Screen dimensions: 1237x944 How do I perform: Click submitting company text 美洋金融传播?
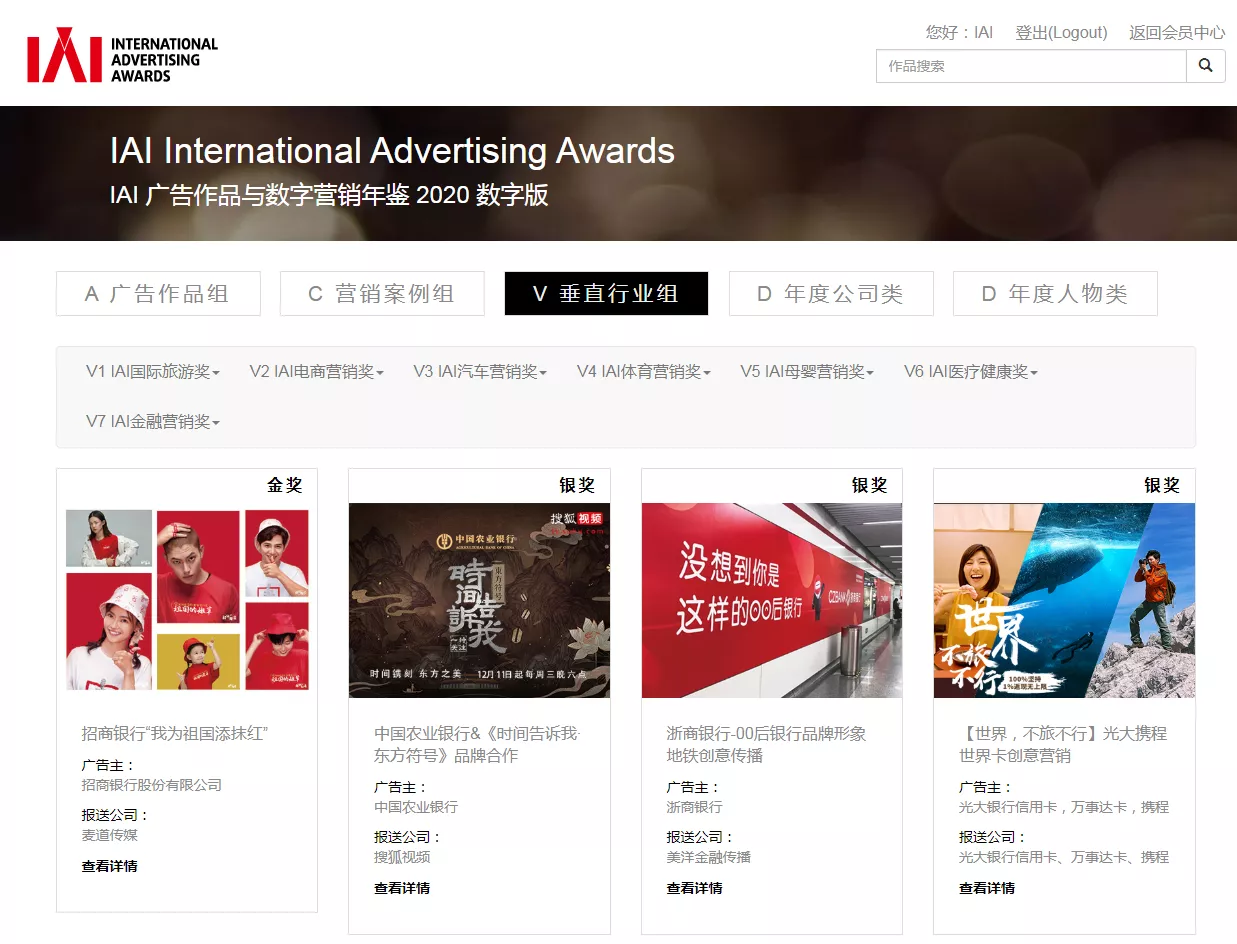click(x=709, y=857)
